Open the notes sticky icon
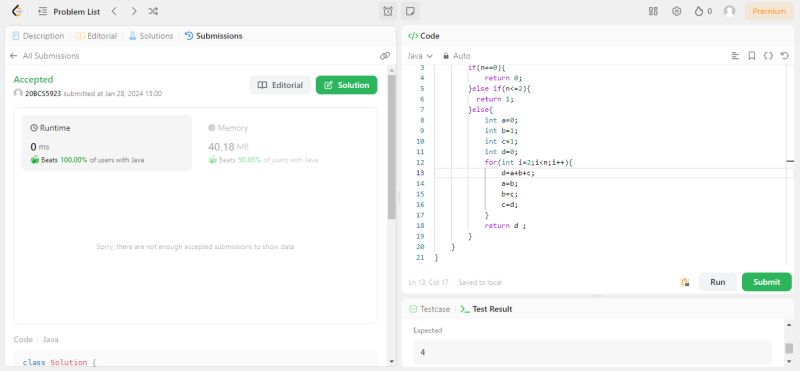 coord(410,11)
